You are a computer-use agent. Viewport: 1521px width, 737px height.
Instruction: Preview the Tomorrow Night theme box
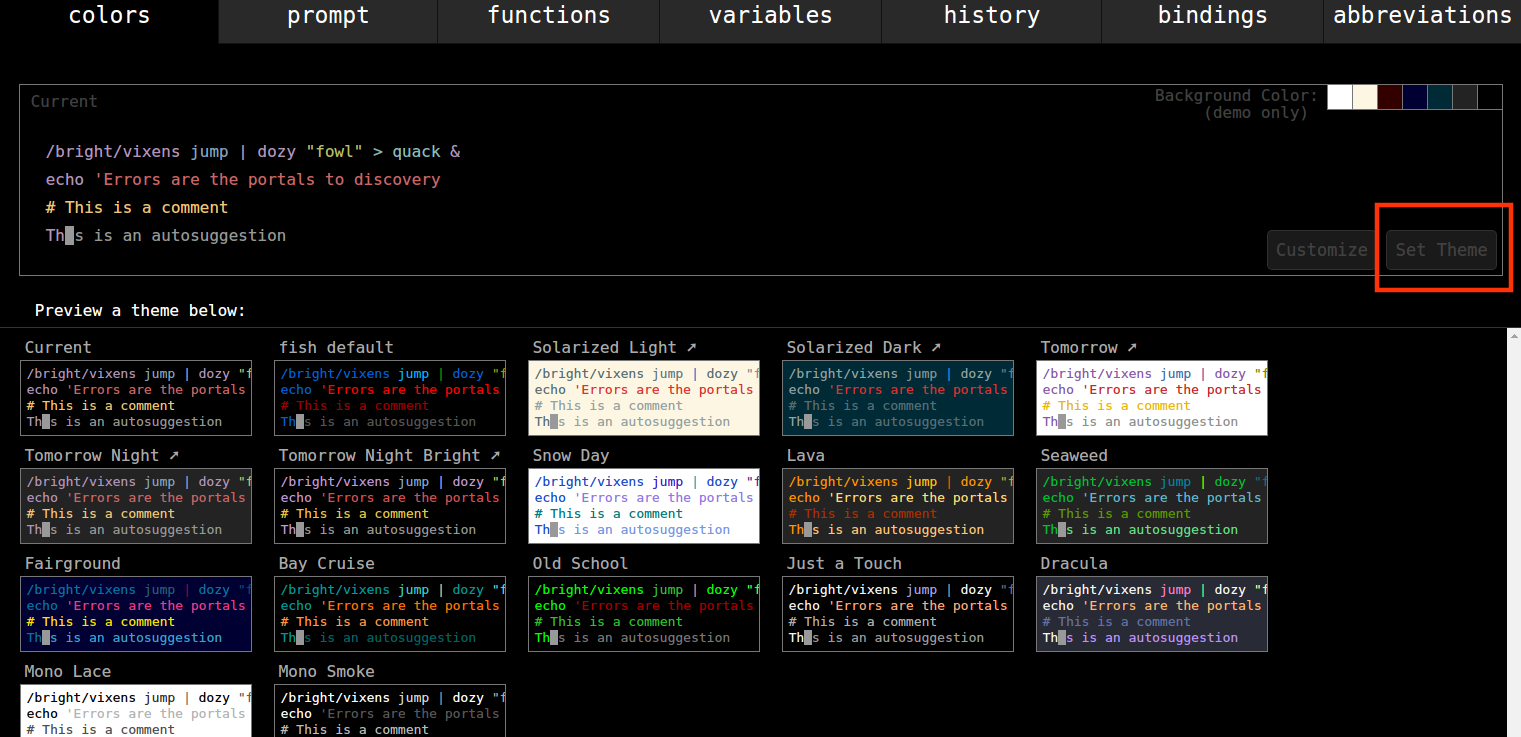tap(136, 506)
